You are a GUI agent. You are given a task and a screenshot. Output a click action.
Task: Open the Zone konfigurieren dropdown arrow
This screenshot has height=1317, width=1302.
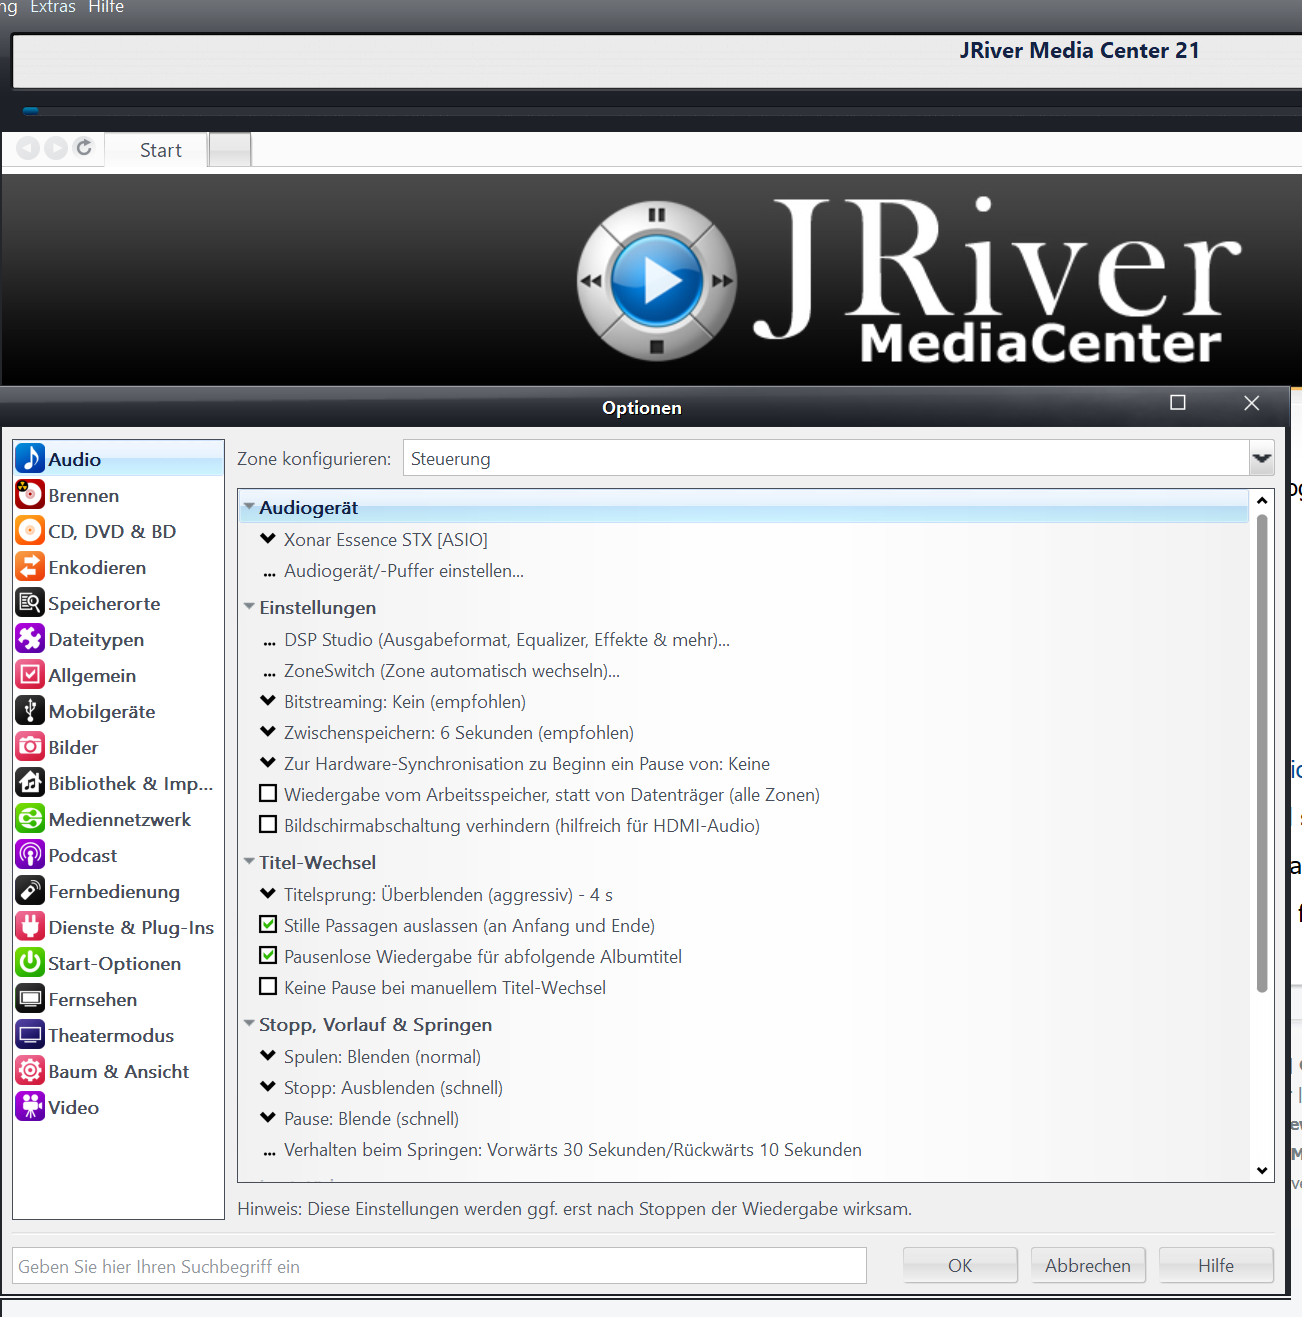(x=1261, y=458)
